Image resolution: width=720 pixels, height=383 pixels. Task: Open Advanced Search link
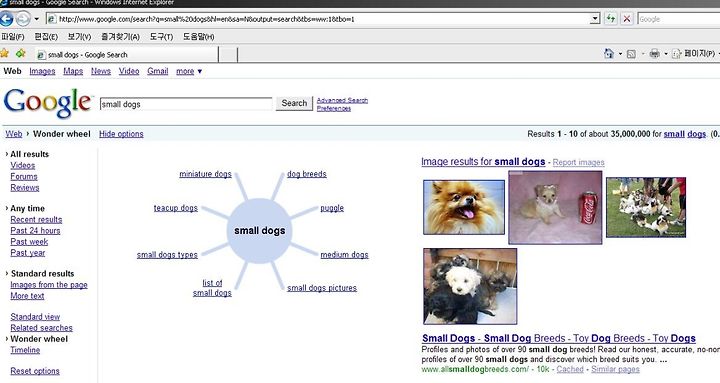[x=342, y=100]
